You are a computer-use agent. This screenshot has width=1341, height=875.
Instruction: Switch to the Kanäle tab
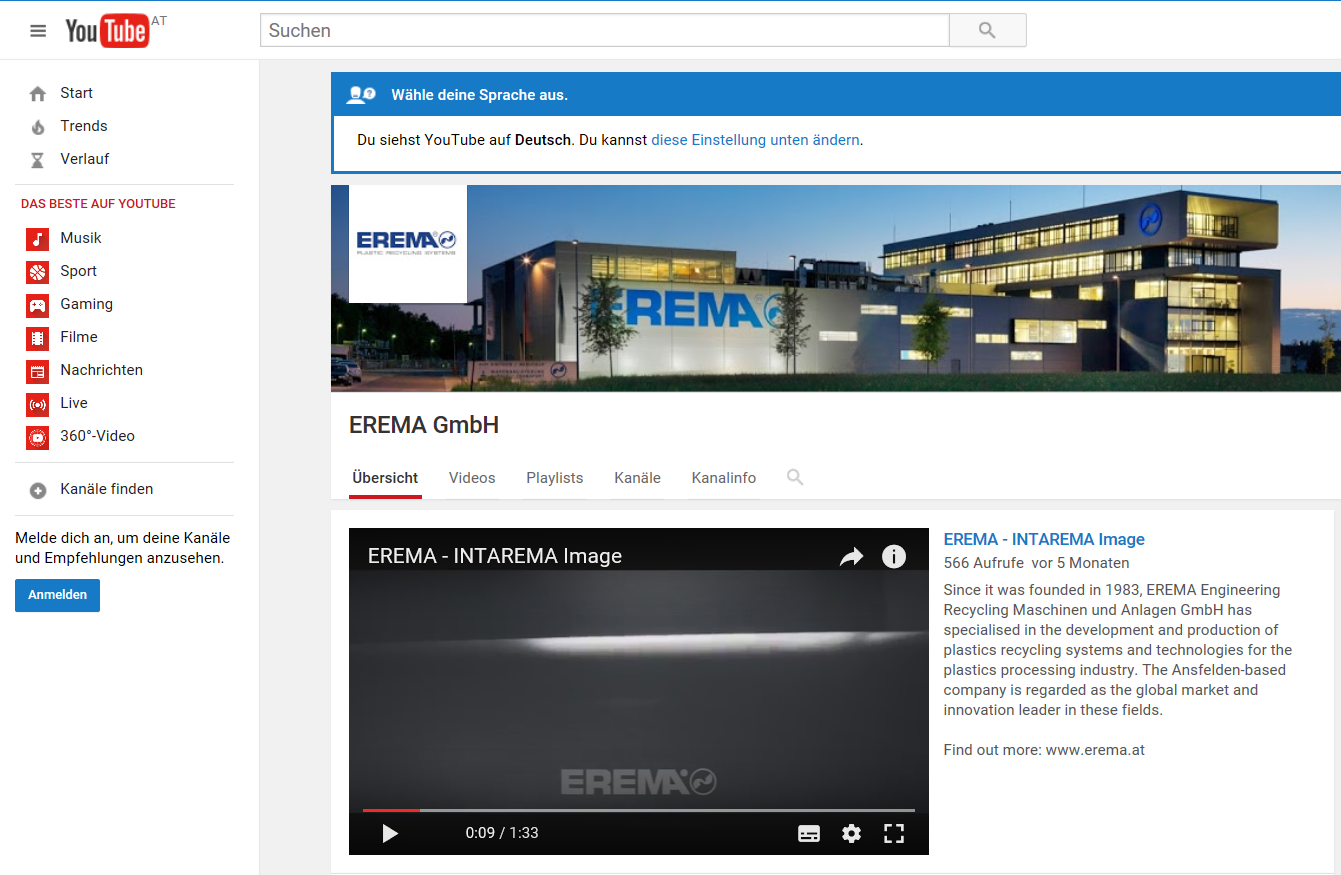click(637, 478)
